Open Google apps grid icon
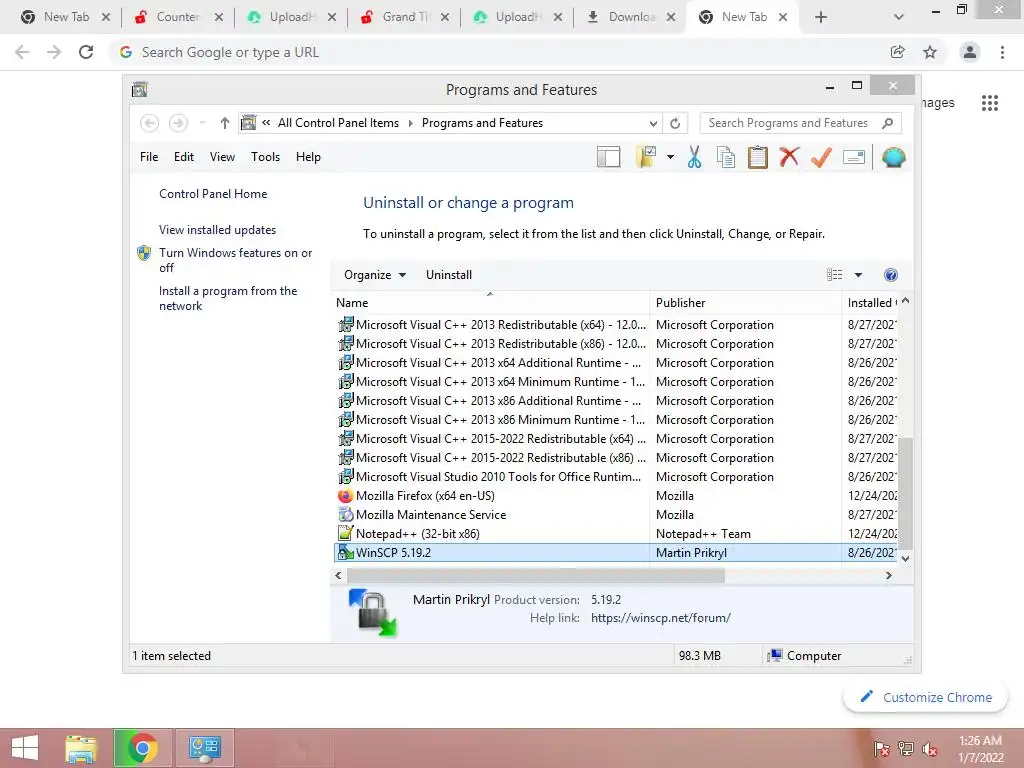 pyautogui.click(x=990, y=103)
